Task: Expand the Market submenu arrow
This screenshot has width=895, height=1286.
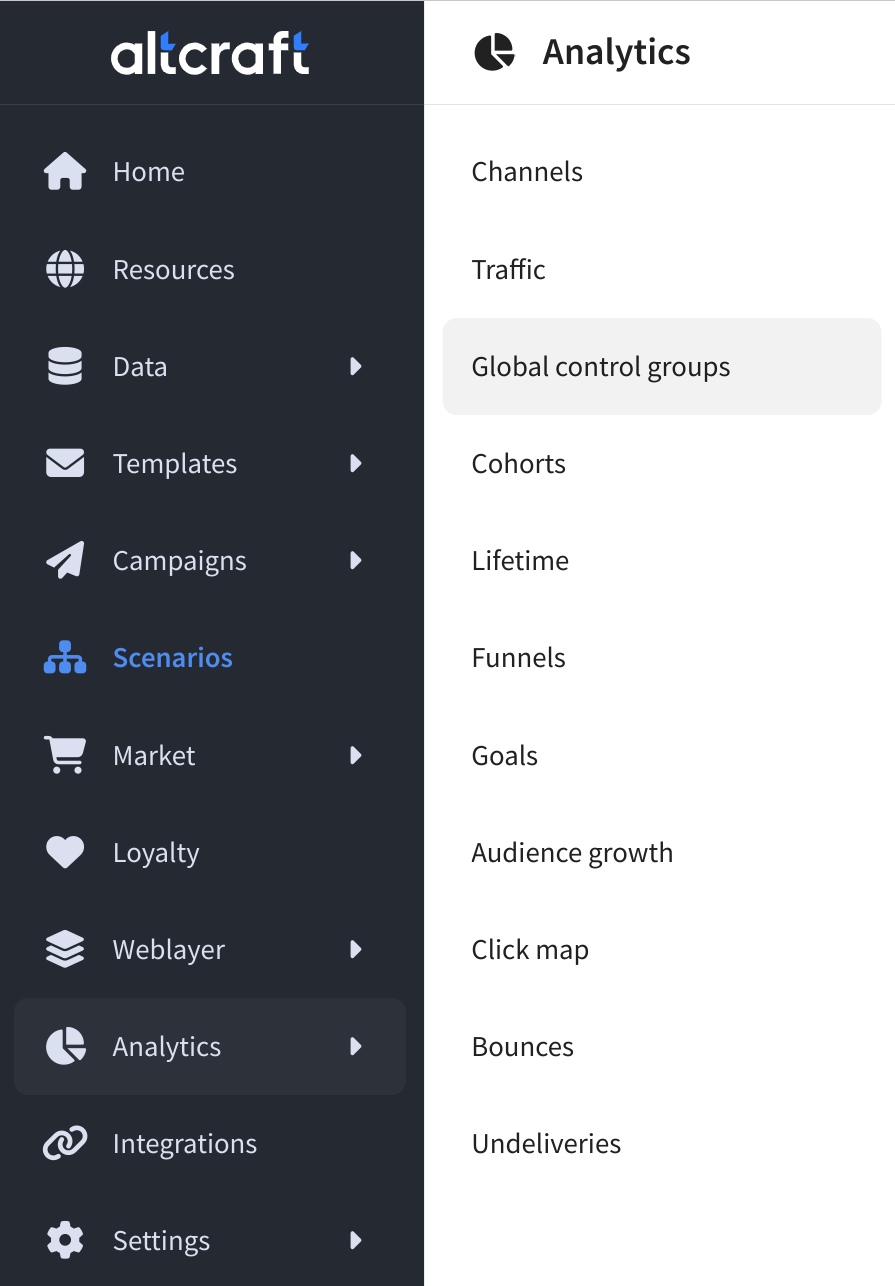Action: click(x=355, y=755)
